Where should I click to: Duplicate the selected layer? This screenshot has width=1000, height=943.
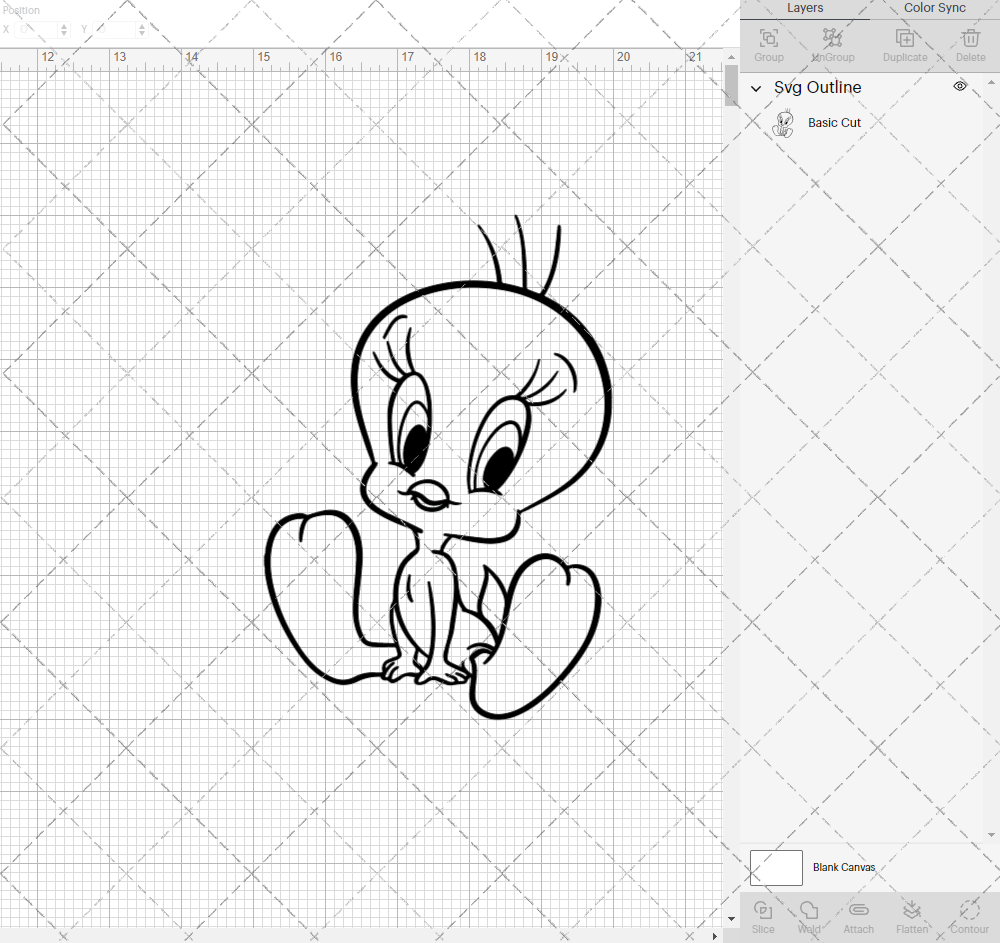pyautogui.click(x=905, y=38)
